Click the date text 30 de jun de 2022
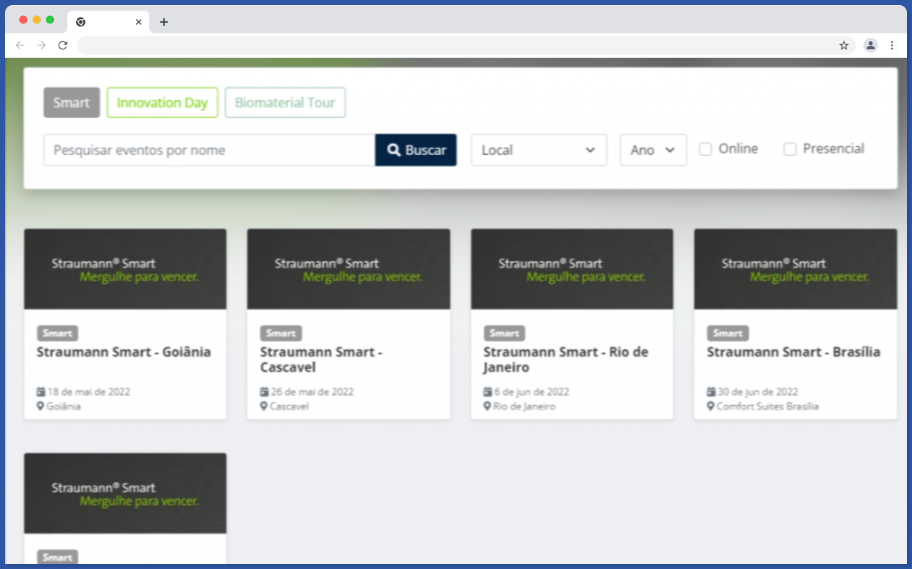The image size is (912, 569). [x=758, y=392]
